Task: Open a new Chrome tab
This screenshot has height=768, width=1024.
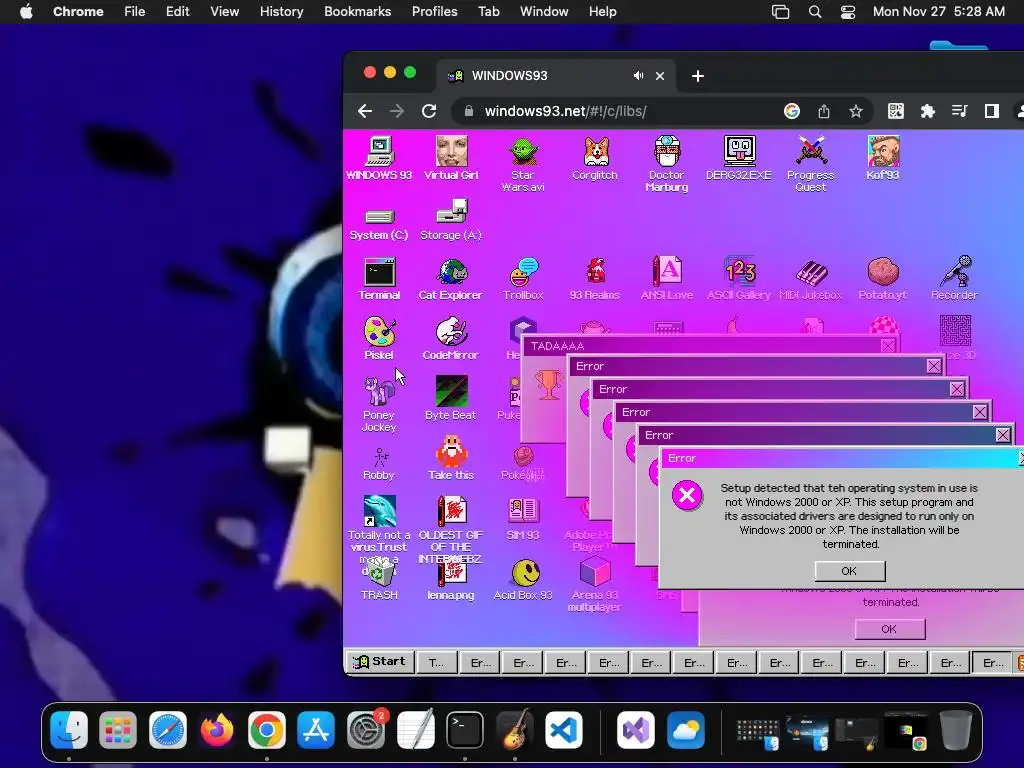Action: 697,76
